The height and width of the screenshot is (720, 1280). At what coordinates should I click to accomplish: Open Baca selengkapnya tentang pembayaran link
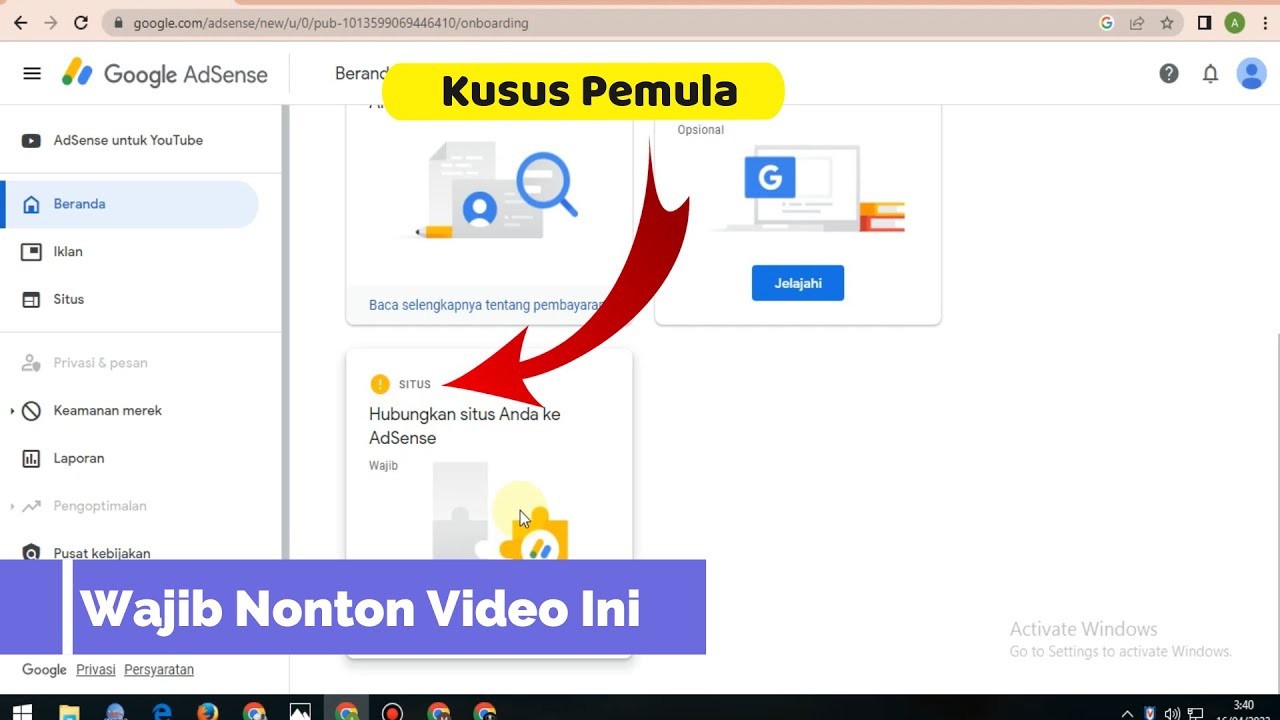(x=486, y=305)
